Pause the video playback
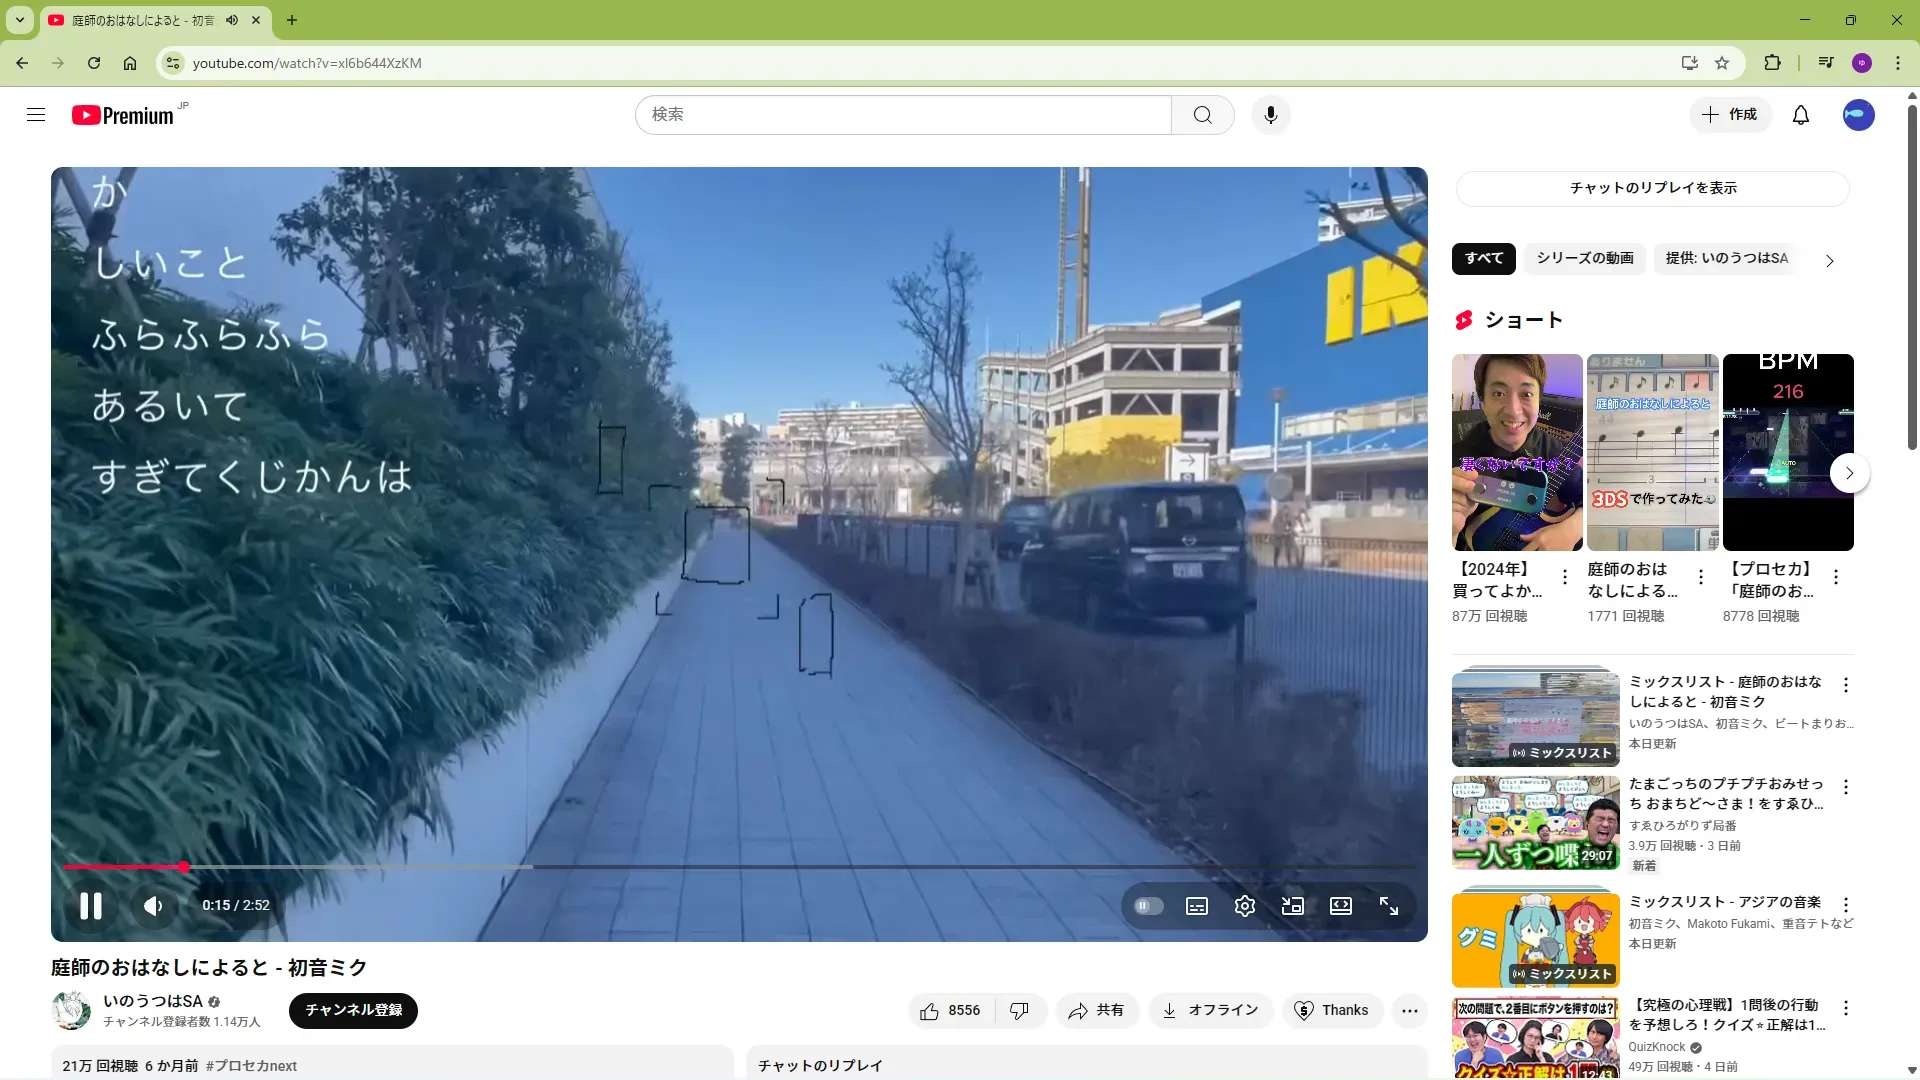Viewport: 1920px width, 1080px height. pos(91,906)
